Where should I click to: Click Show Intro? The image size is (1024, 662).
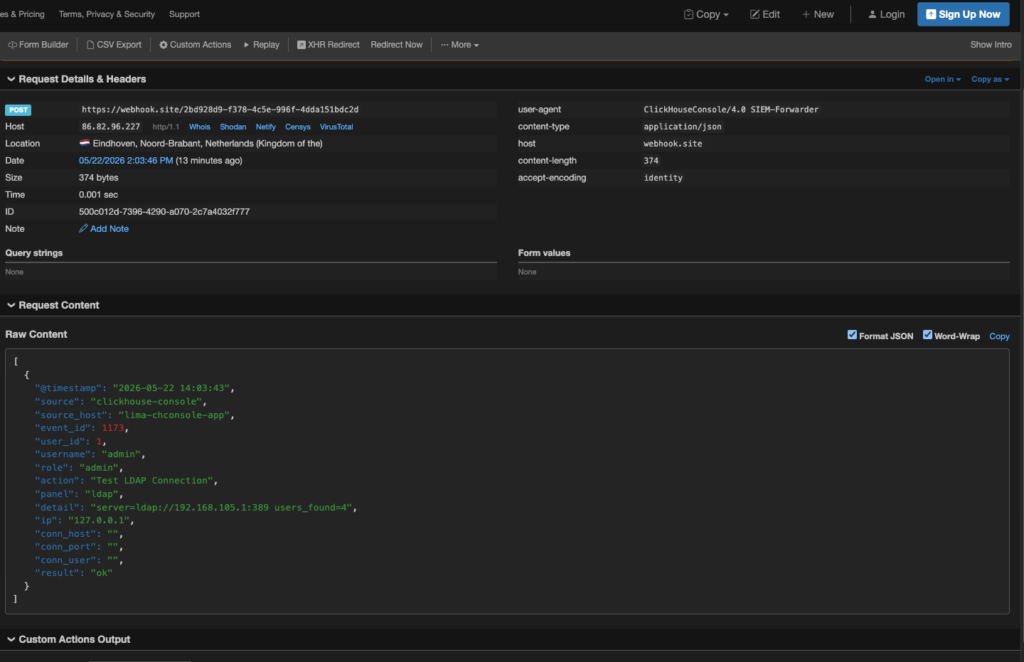coord(991,44)
